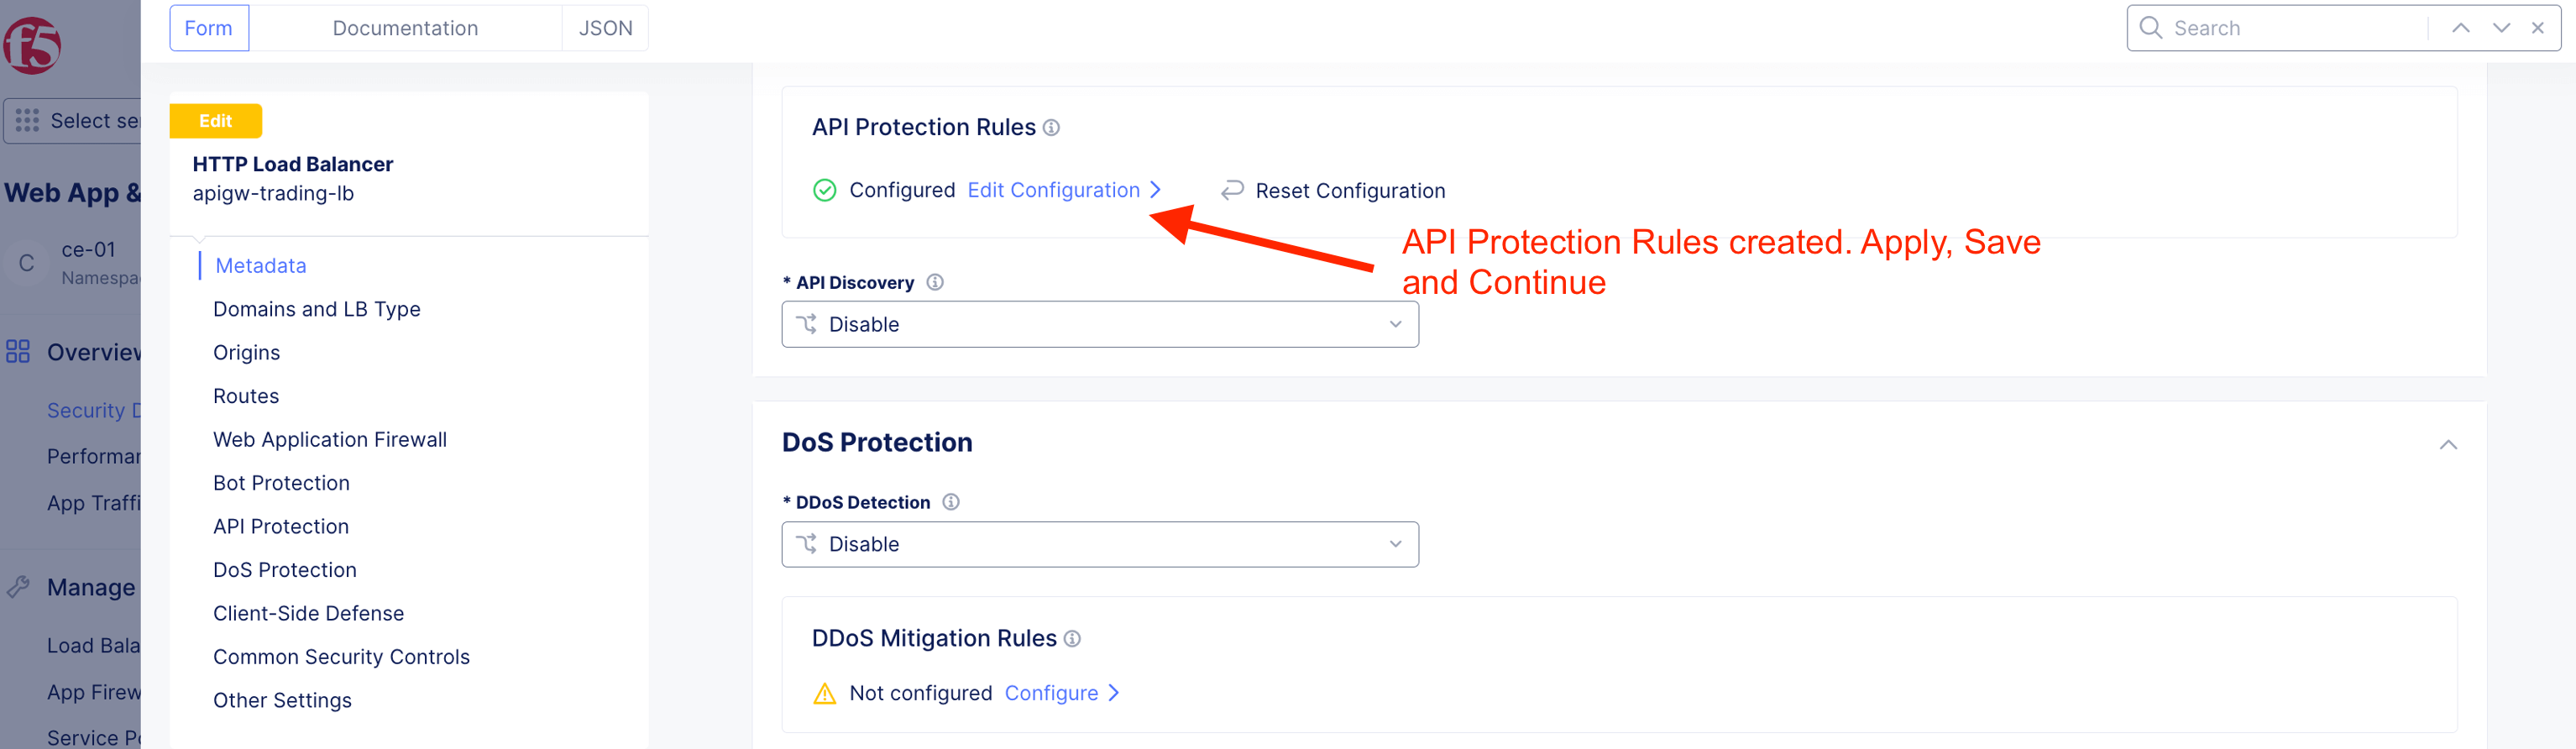Open the API Discovery dropdown
Viewport: 2576px width, 749px height.
(1099, 325)
